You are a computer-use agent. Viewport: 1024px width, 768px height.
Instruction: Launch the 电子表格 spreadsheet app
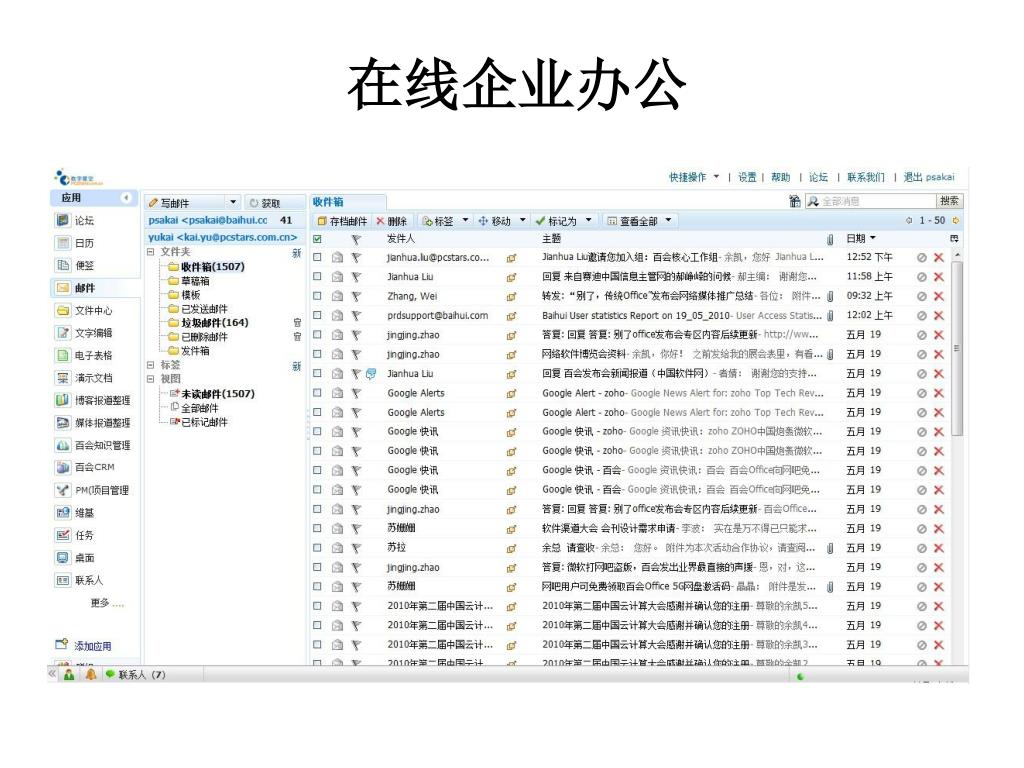pyautogui.click(x=84, y=355)
